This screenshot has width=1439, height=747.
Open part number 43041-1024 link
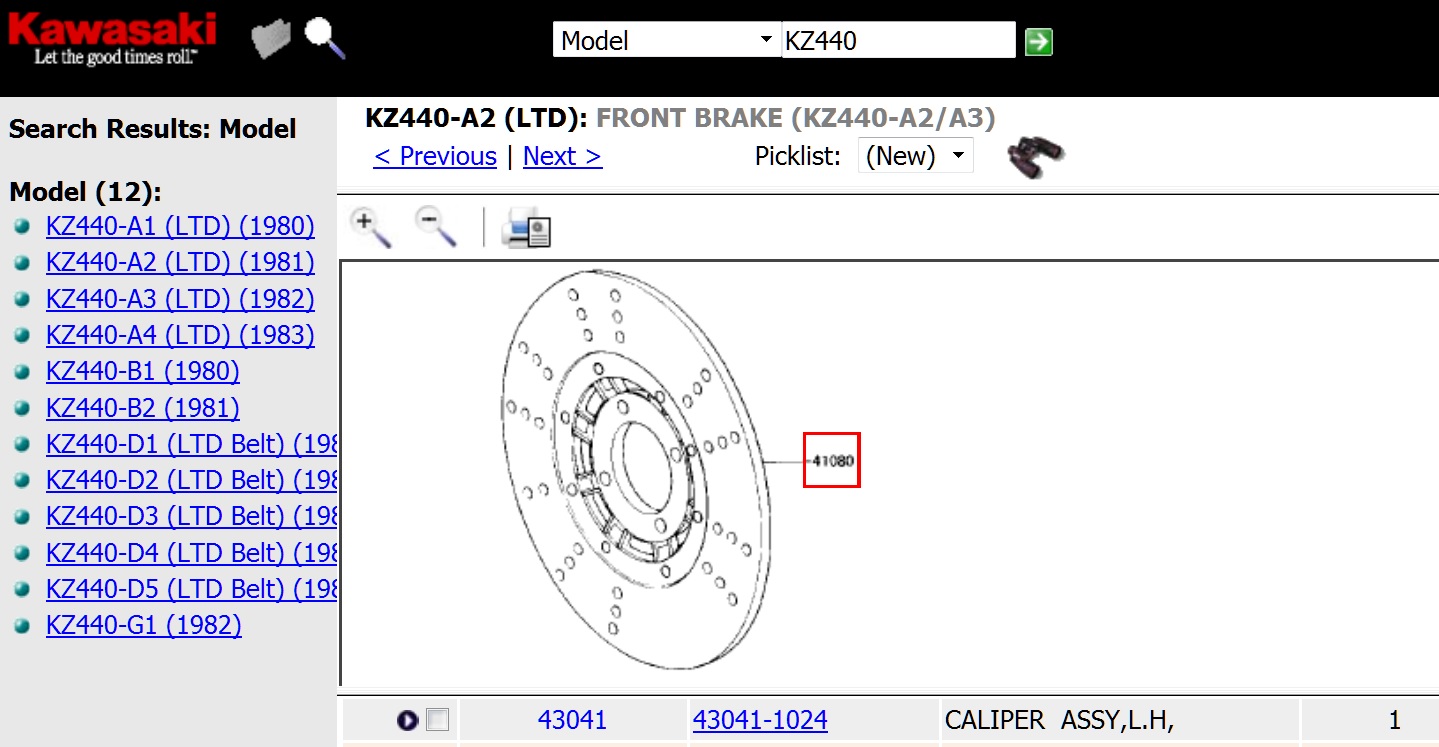click(760, 720)
